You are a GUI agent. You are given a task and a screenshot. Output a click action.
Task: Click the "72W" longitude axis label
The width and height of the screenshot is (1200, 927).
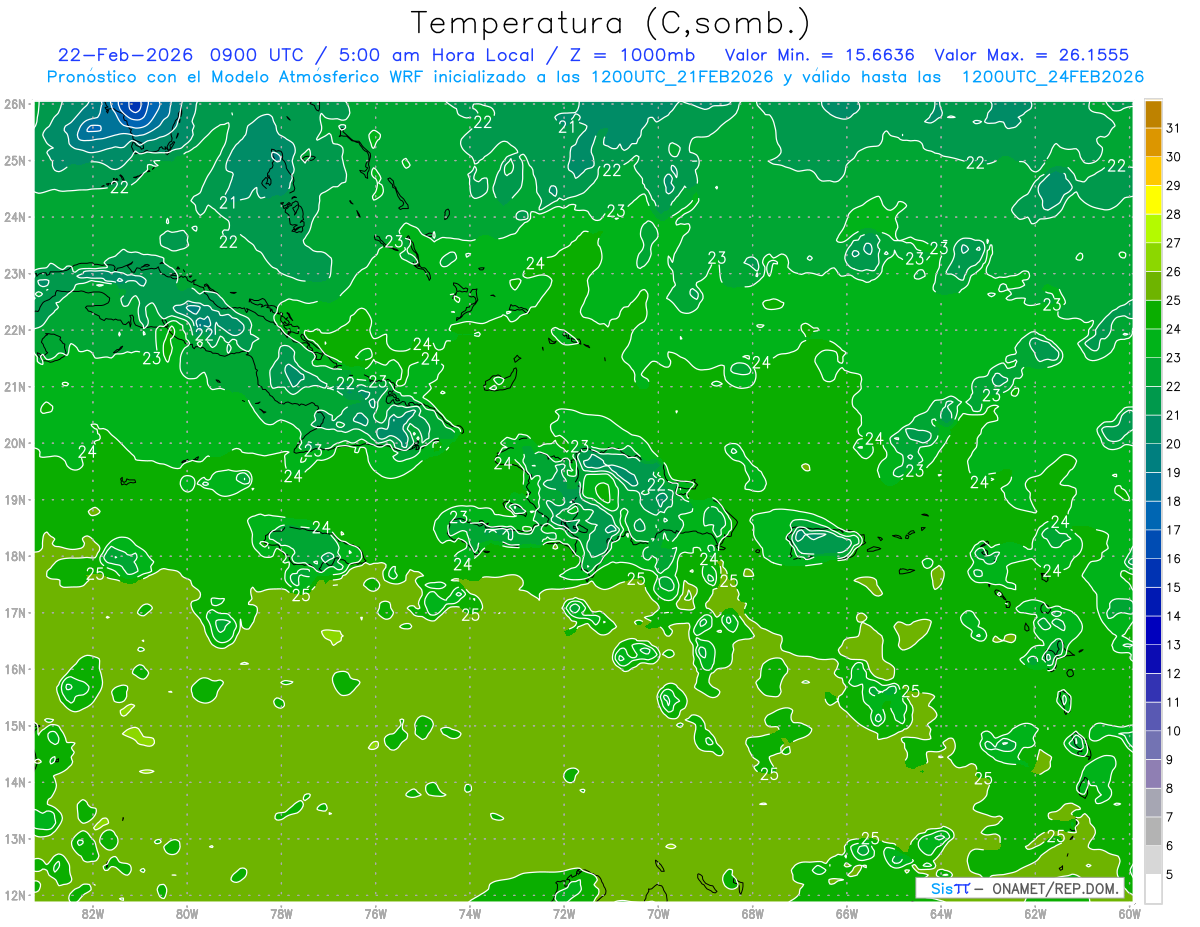pyautogui.click(x=564, y=913)
